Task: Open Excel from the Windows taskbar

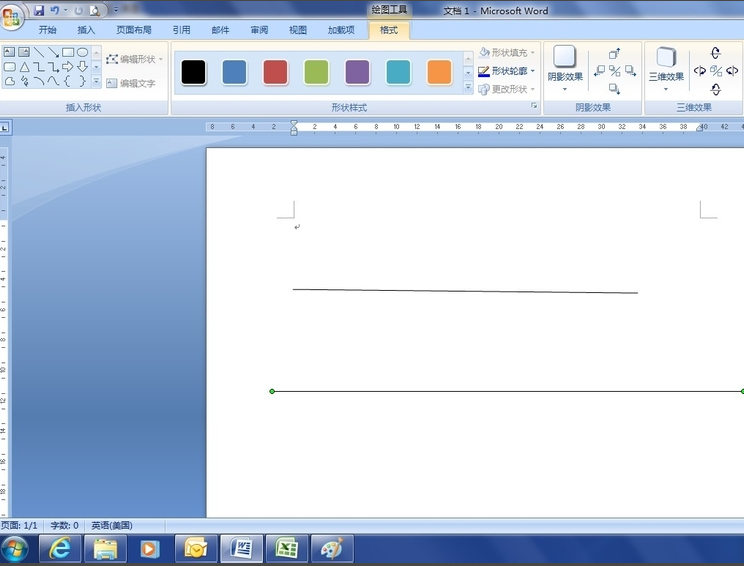Action: click(x=287, y=548)
